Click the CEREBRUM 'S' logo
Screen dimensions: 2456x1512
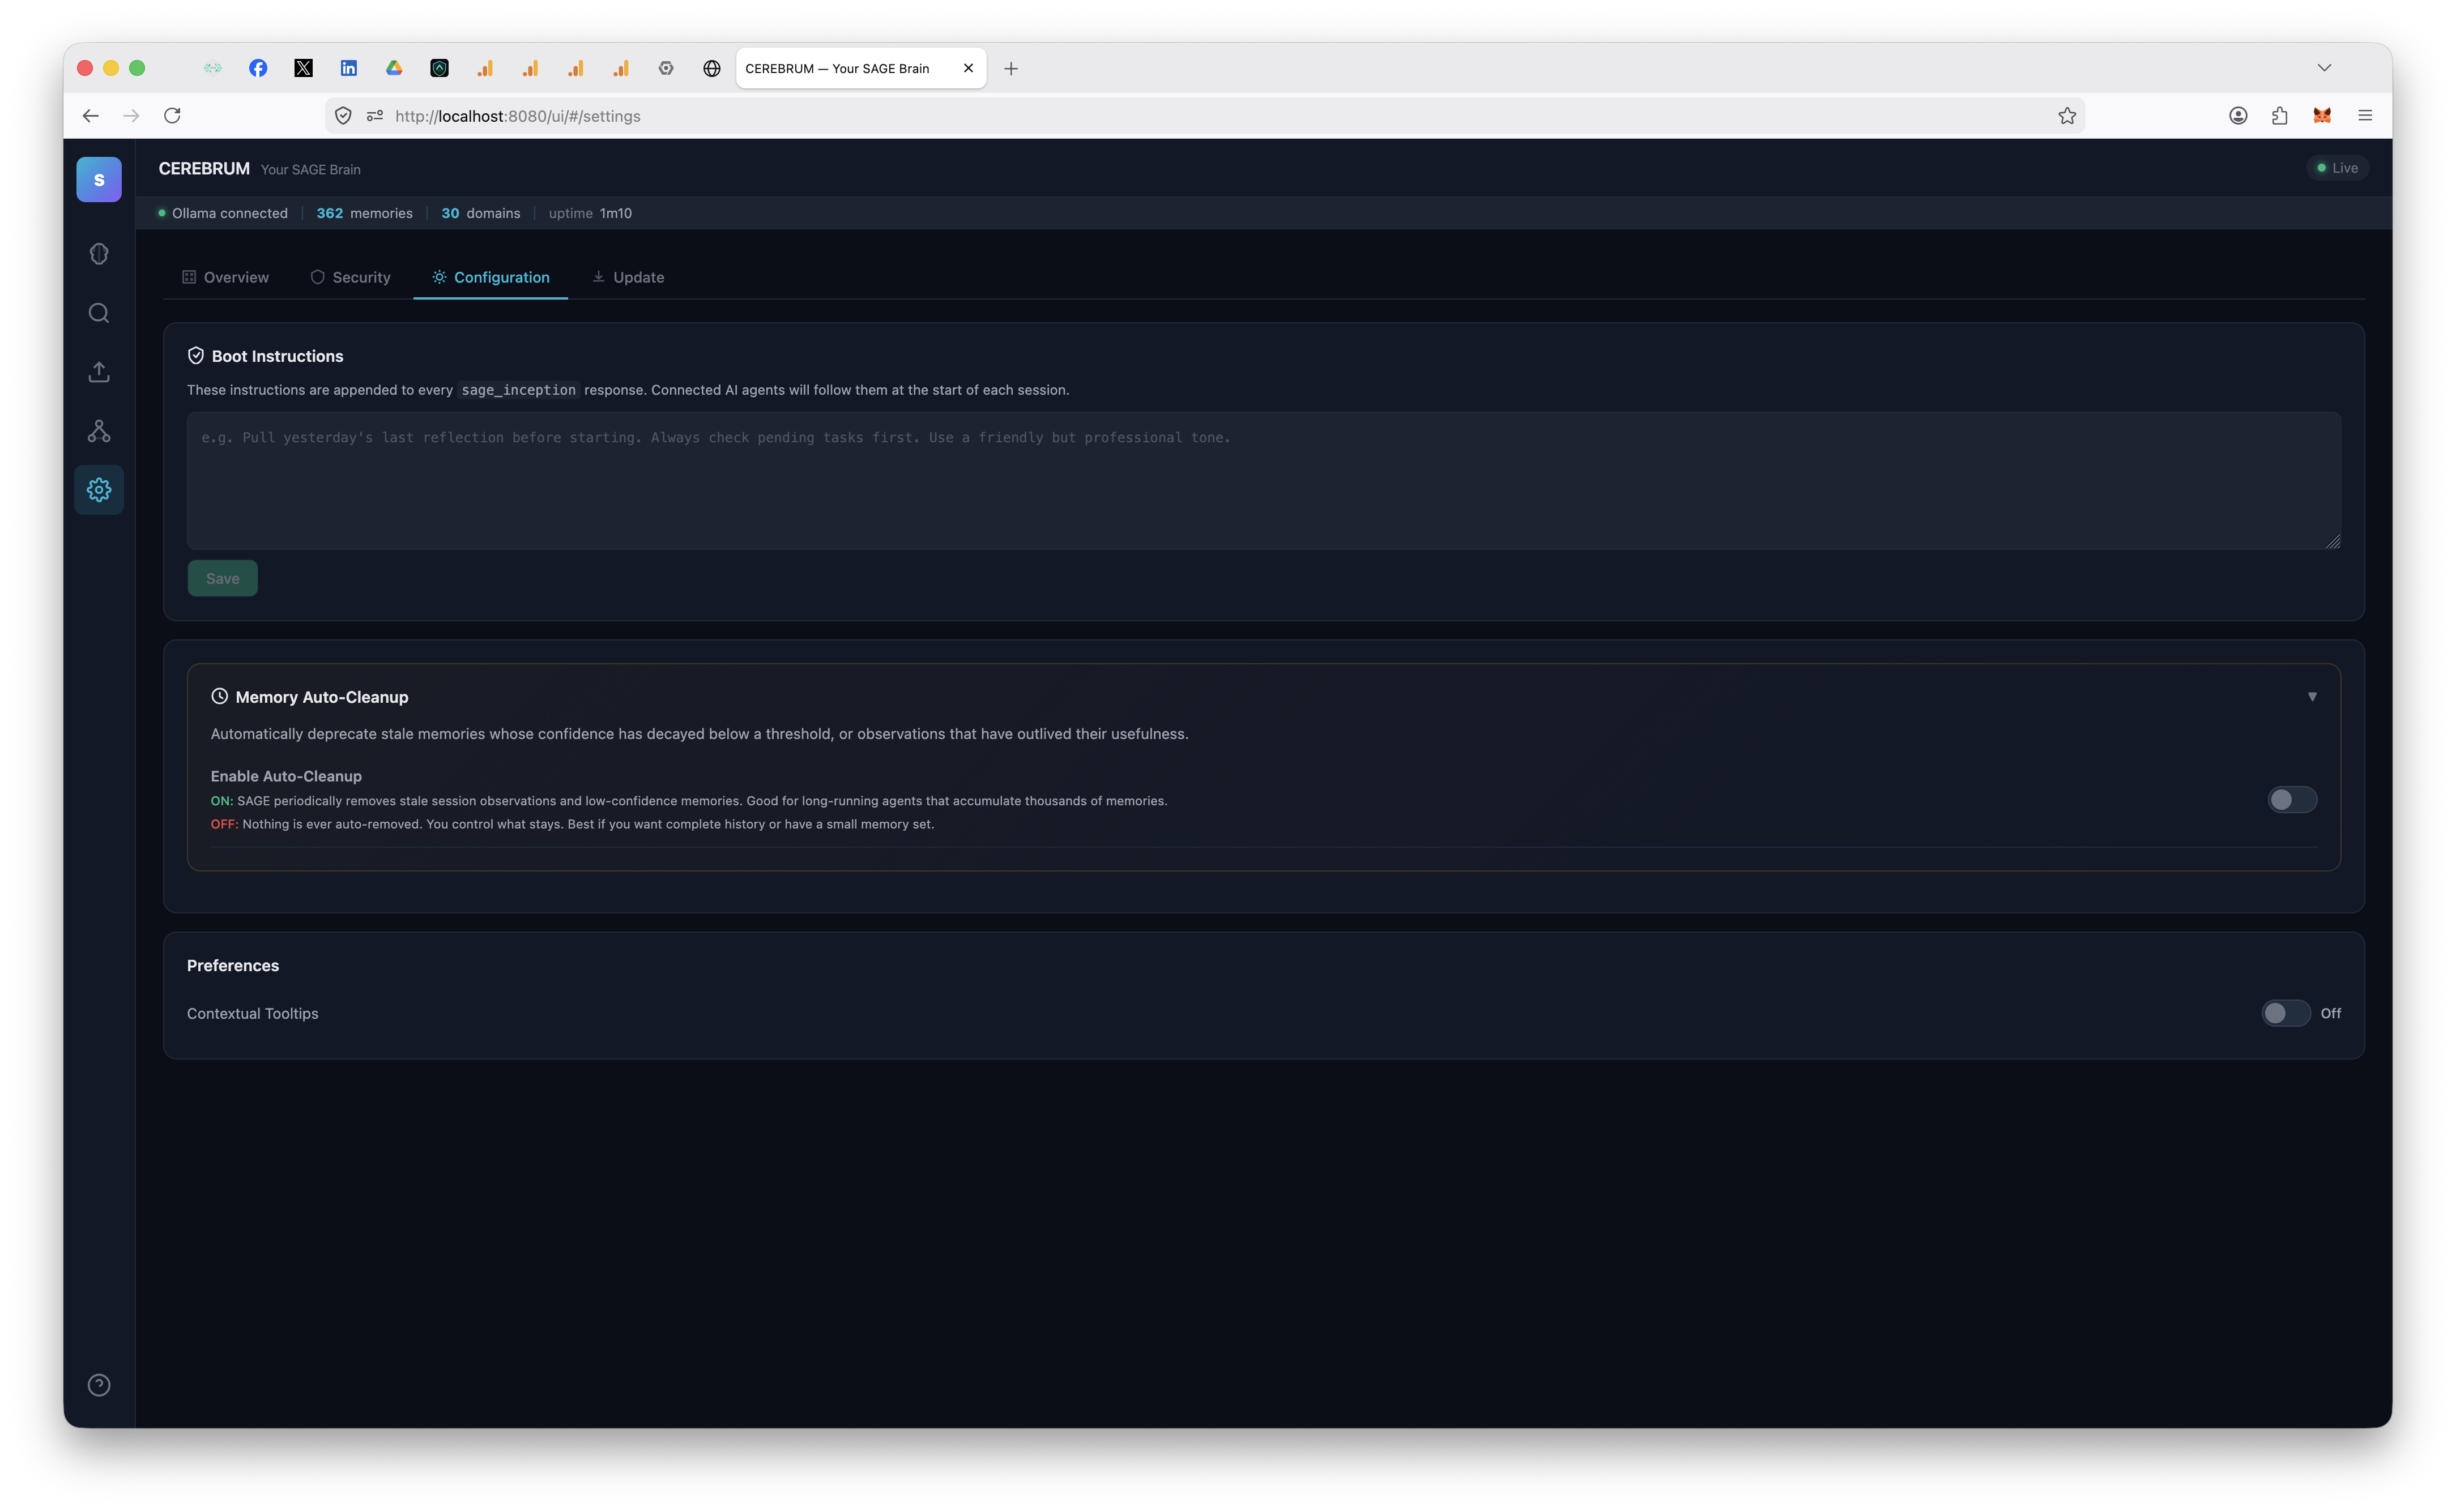click(x=98, y=179)
